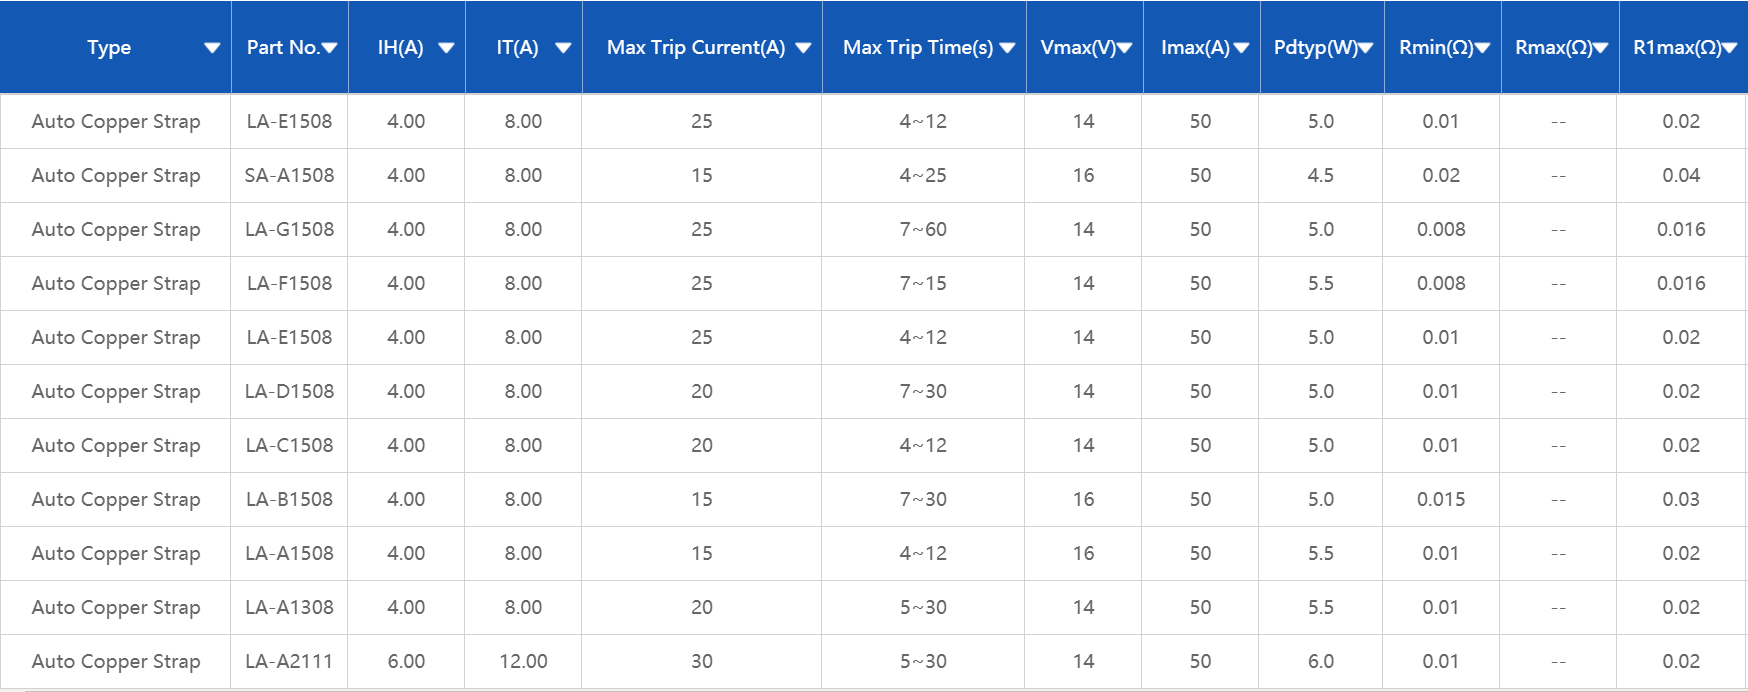Click the Max Trip Time(s) header label
The image size is (1748, 692).
pos(917,48)
